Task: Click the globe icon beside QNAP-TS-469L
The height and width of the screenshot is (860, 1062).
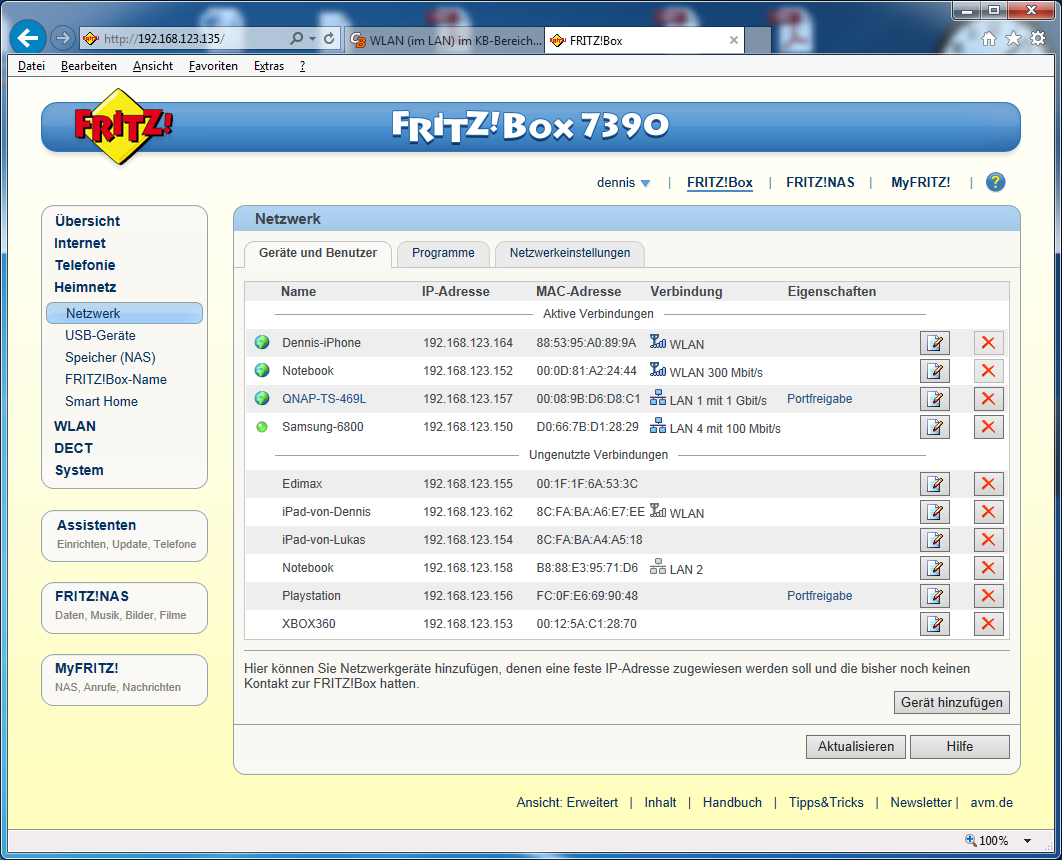Action: (x=262, y=399)
